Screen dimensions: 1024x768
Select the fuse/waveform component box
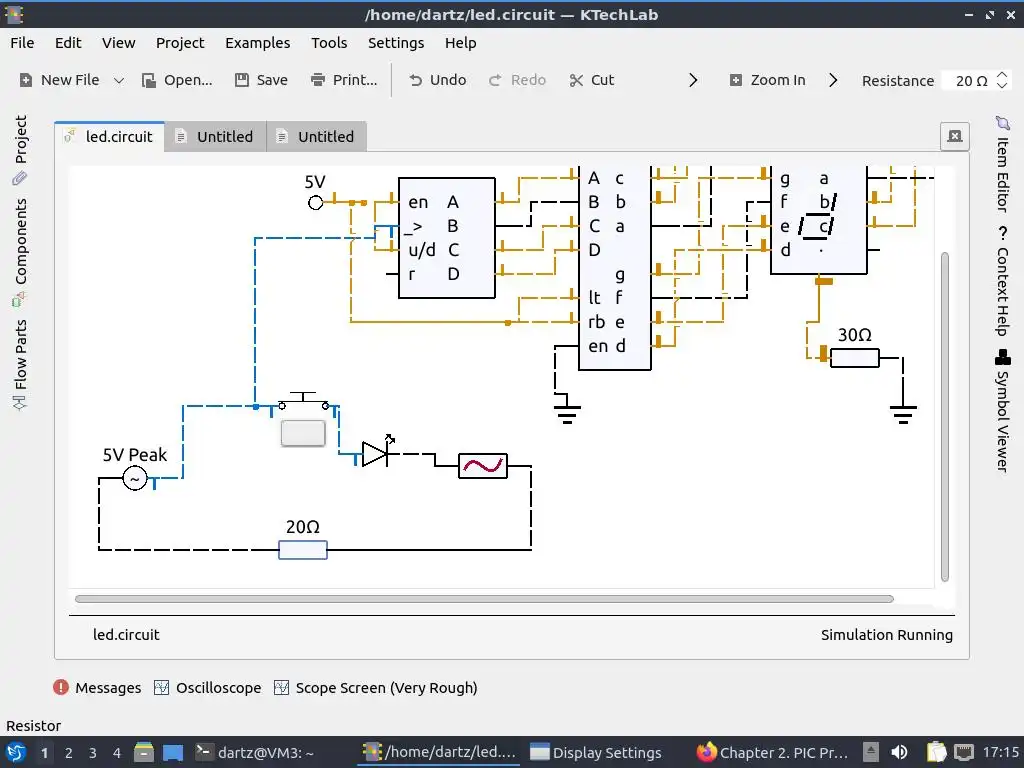[x=483, y=466]
